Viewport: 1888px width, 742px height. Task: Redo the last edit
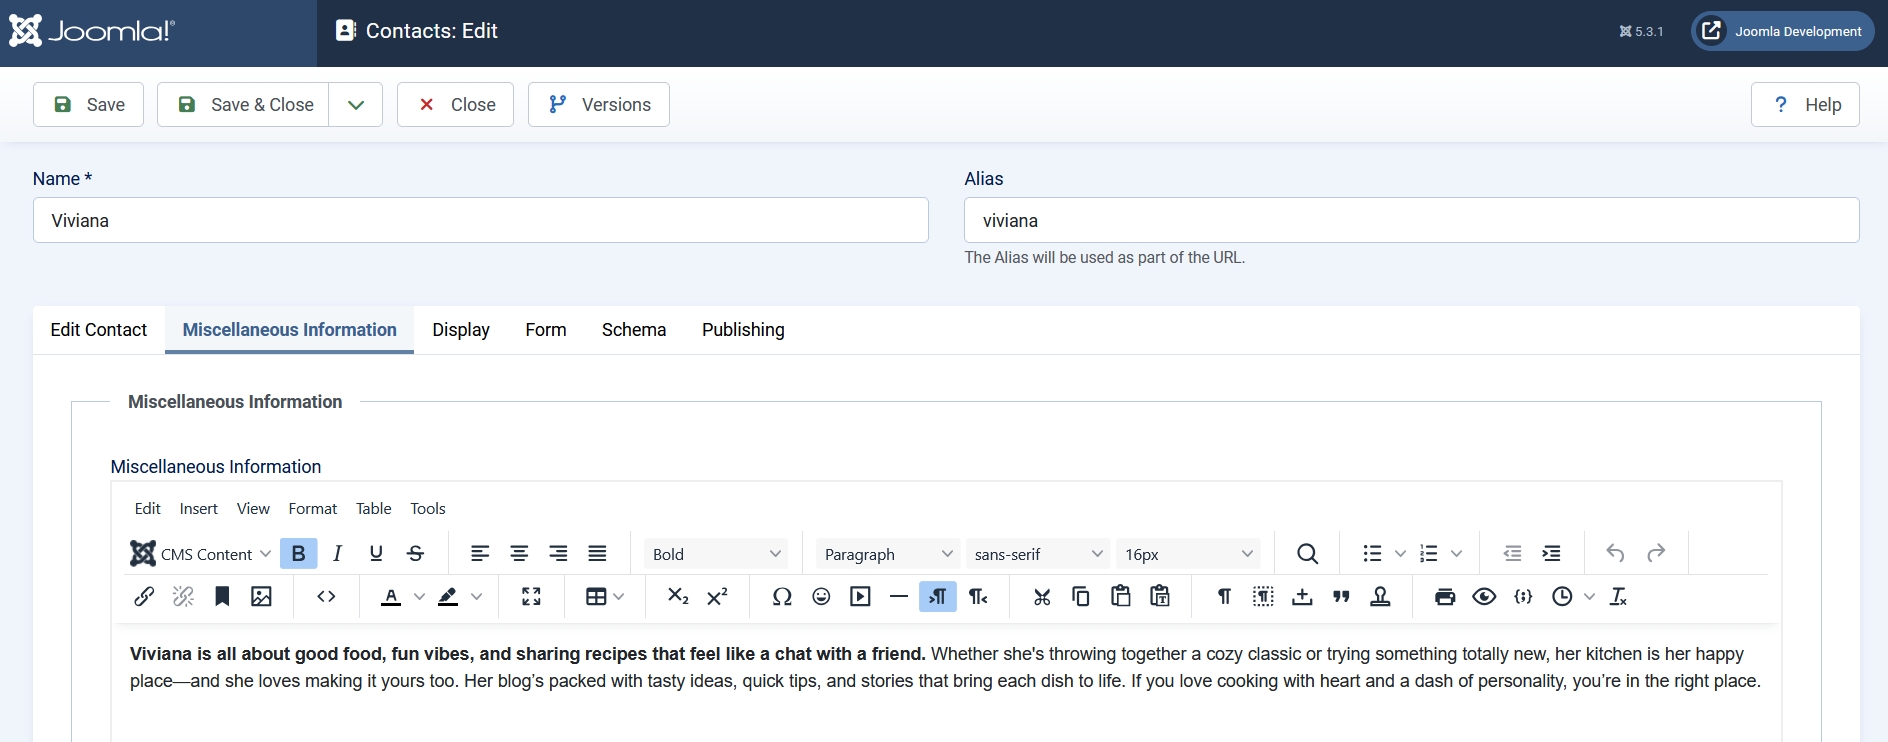click(x=1656, y=553)
